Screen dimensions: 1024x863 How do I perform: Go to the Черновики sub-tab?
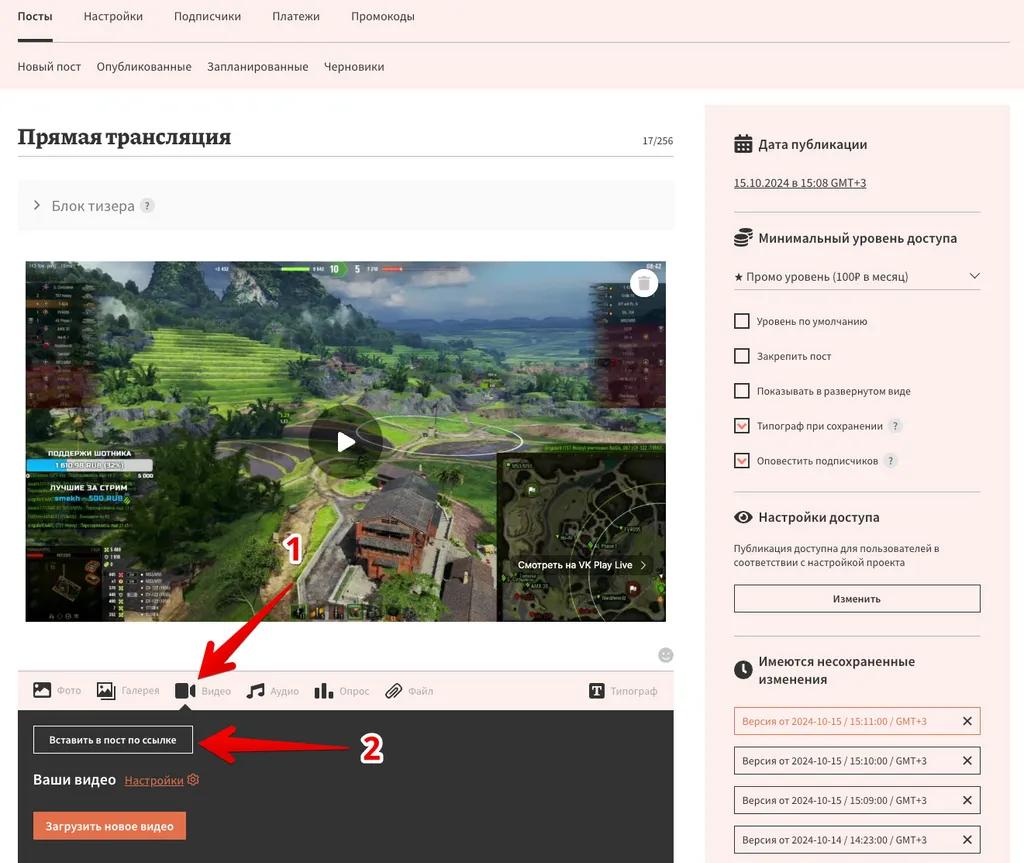[x=354, y=66]
